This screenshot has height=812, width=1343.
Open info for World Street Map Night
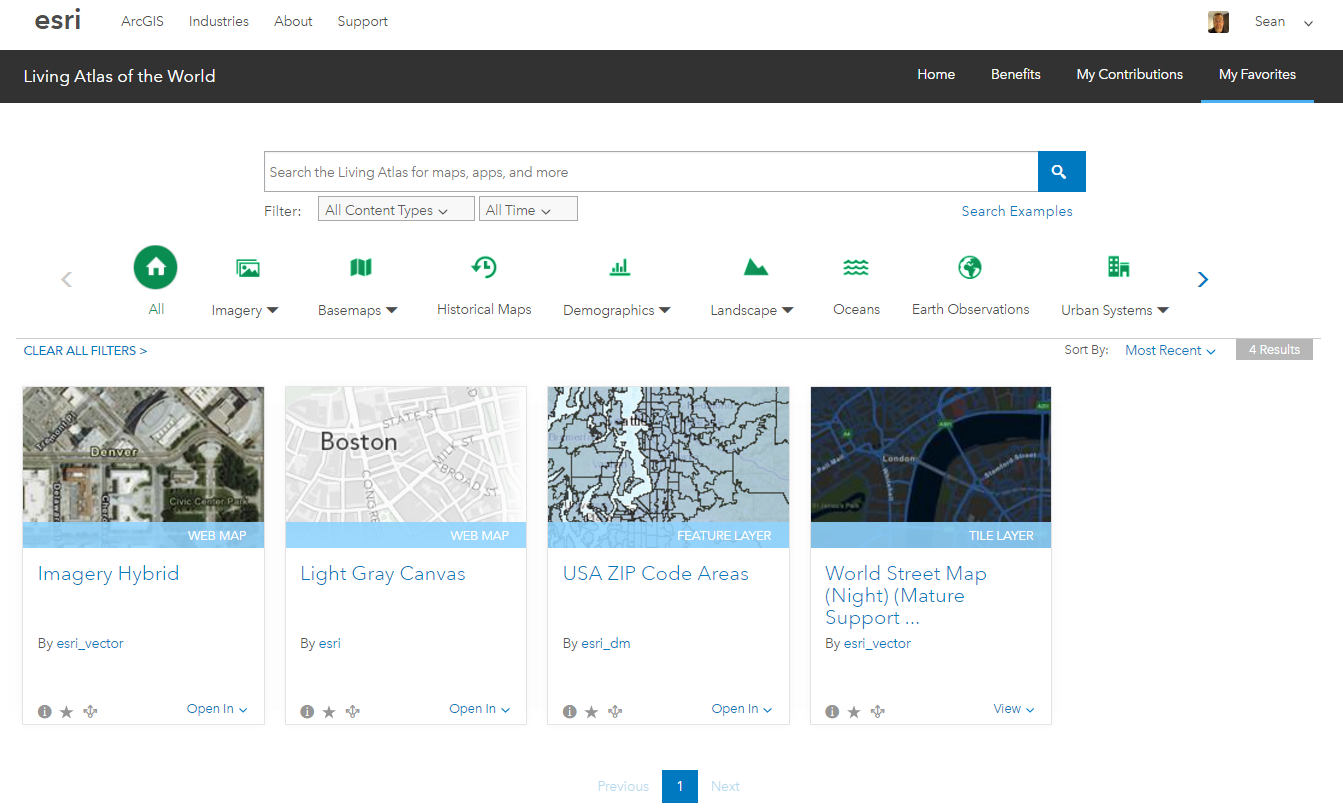pyautogui.click(x=832, y=712)
